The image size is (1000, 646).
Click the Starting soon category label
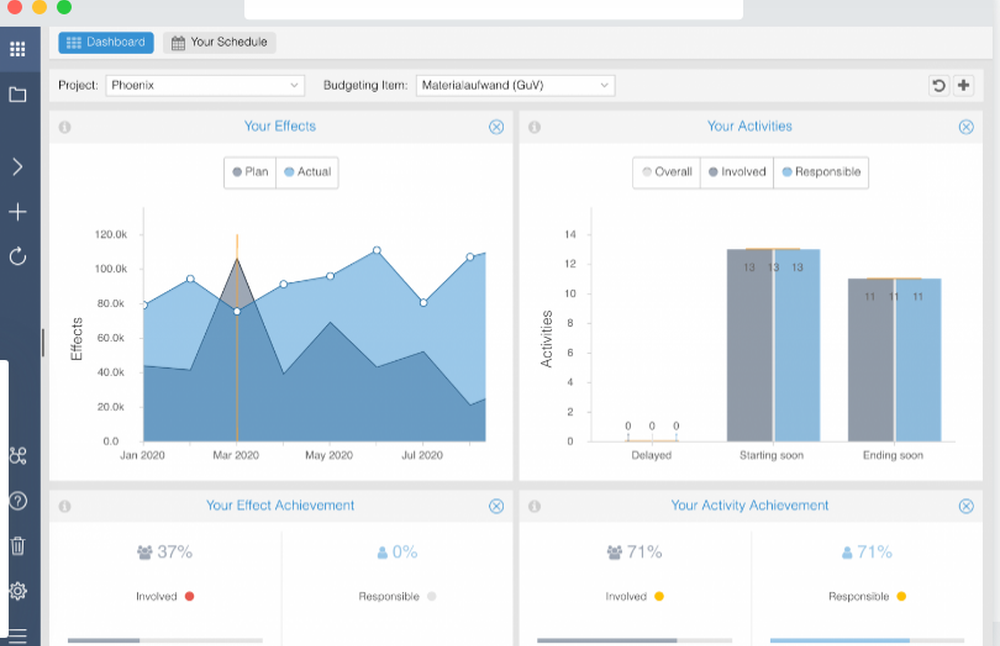[x=772, y=455]
